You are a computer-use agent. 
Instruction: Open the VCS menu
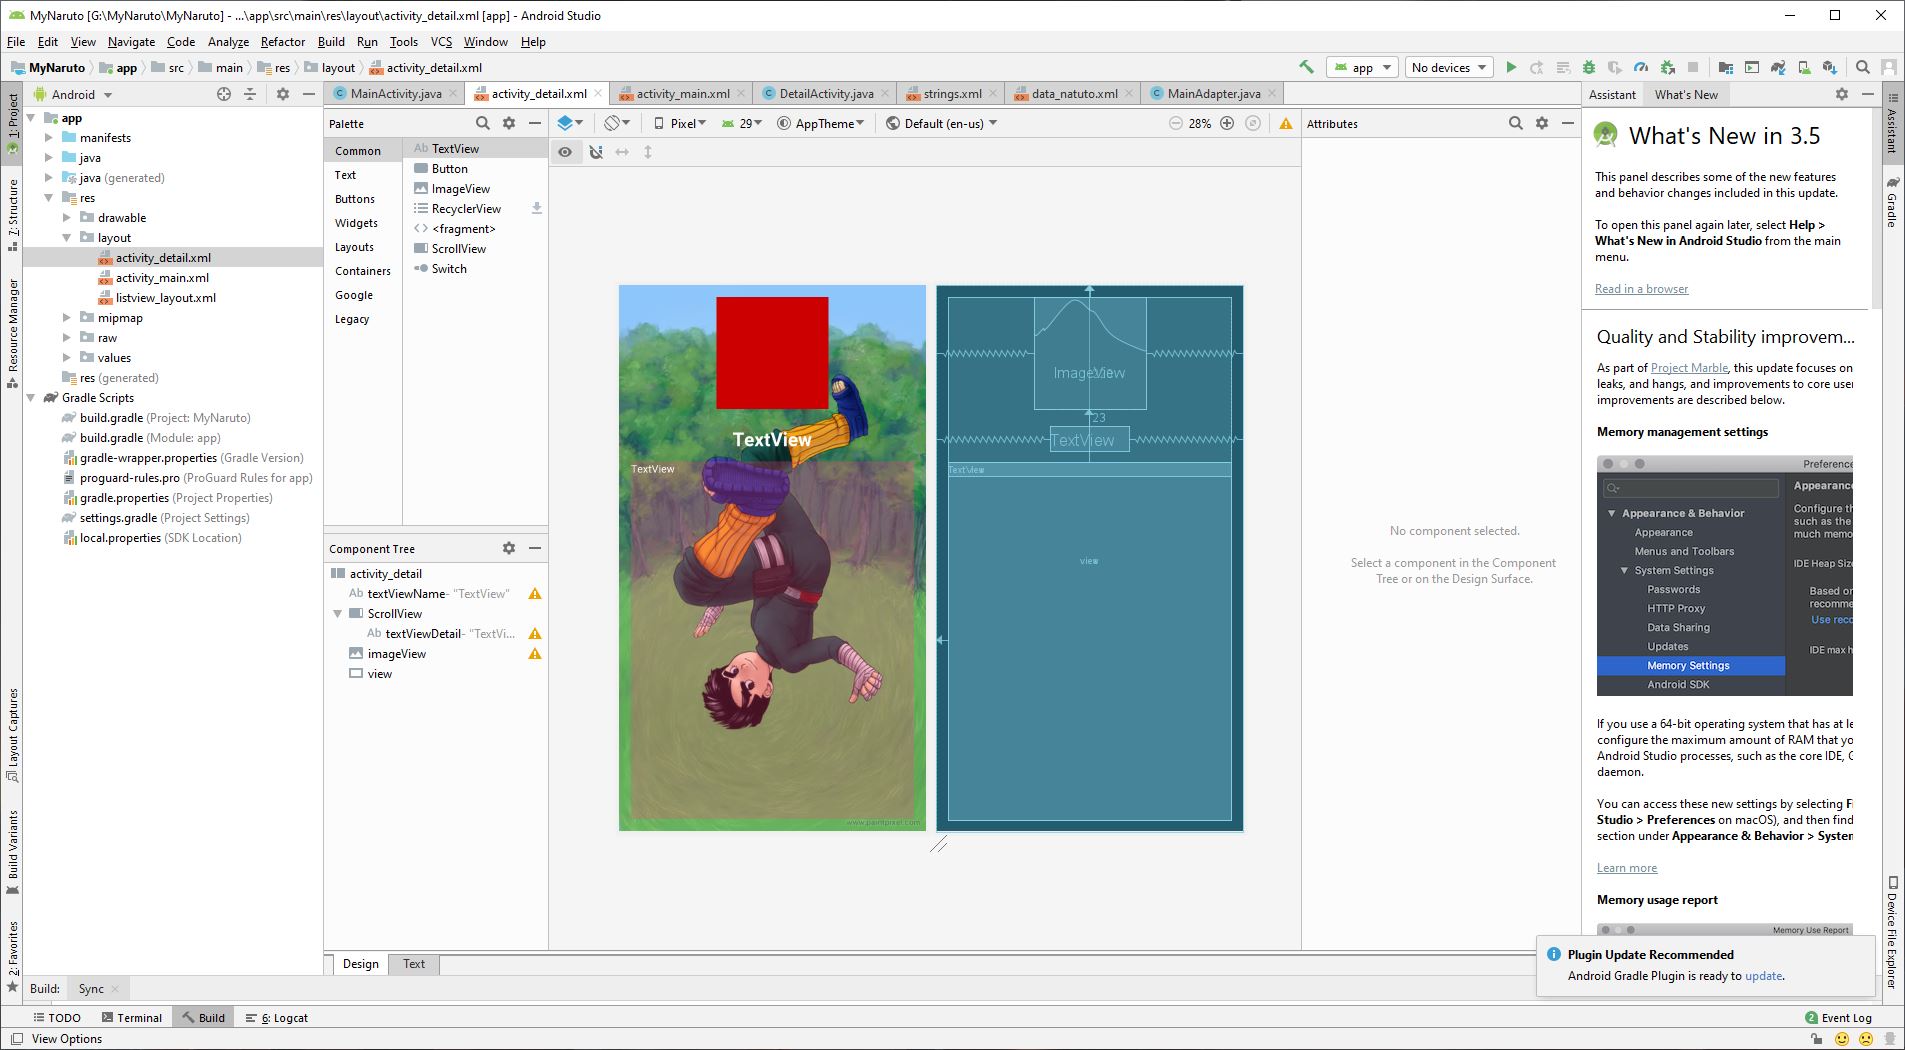click(441, 41)
